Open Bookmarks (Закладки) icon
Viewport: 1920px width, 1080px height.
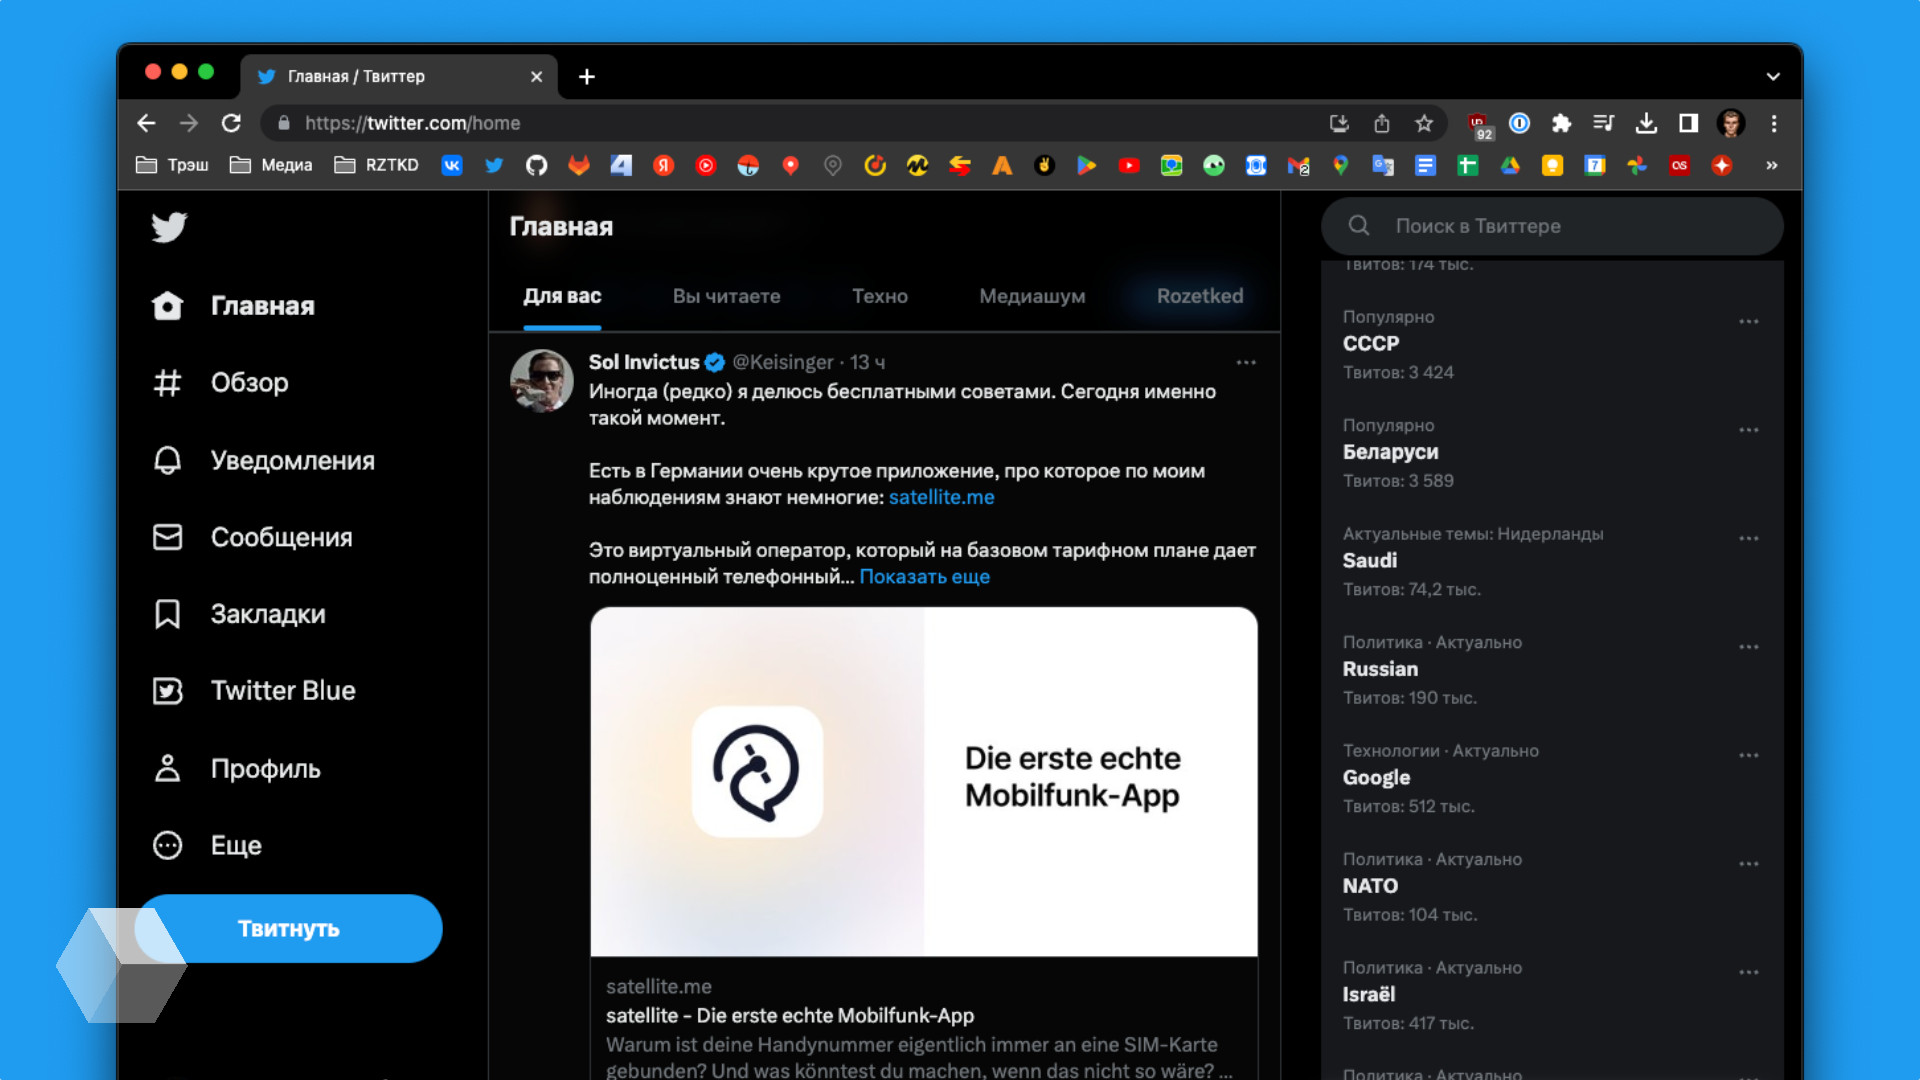(167, 614)
